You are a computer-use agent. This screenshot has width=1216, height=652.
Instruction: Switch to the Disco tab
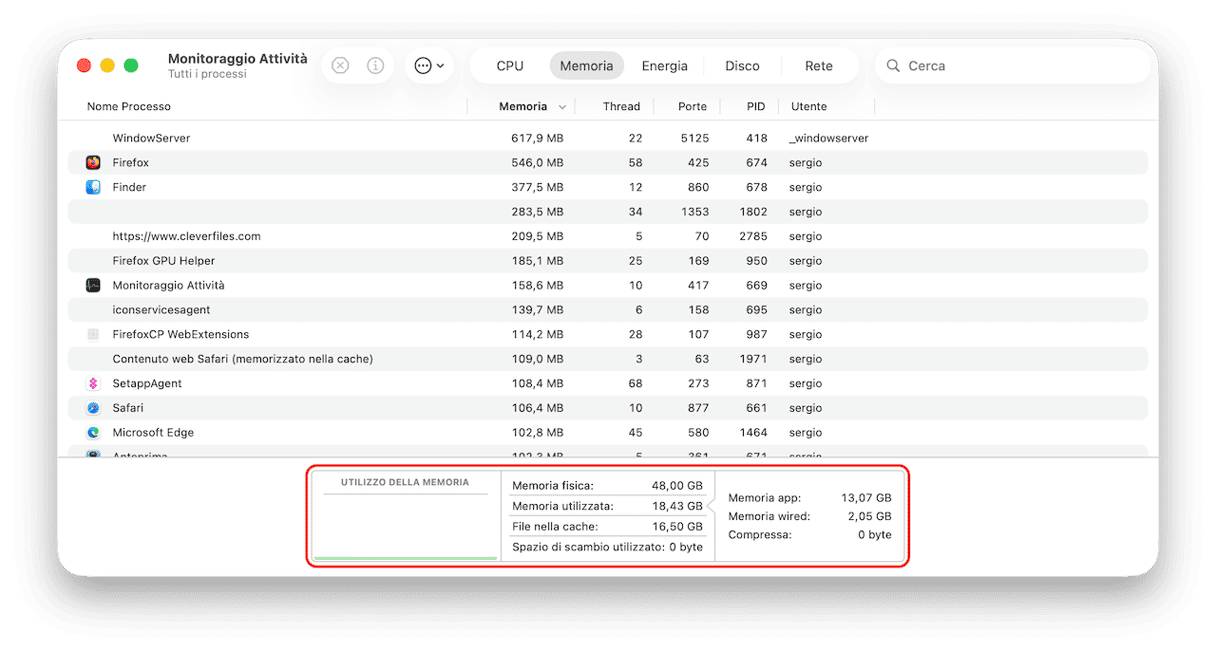click(x=742, y=66)
